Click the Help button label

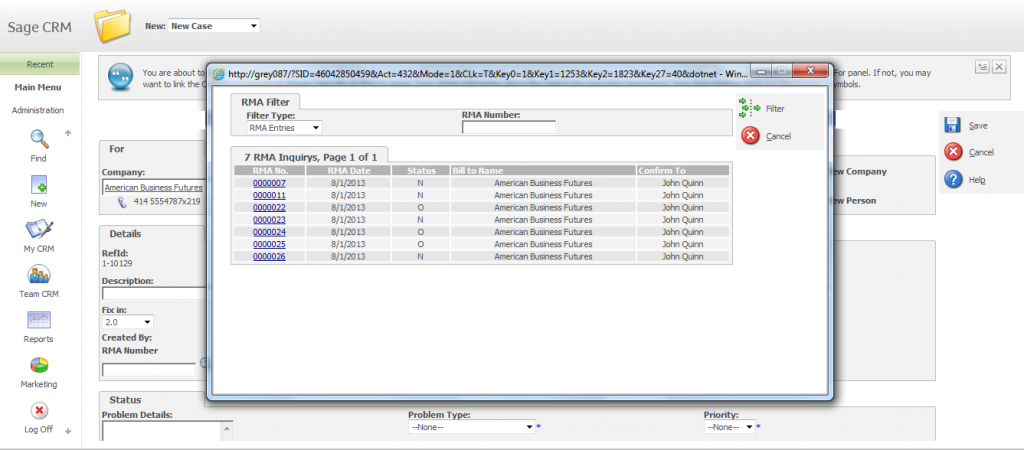tap(977, 180)
